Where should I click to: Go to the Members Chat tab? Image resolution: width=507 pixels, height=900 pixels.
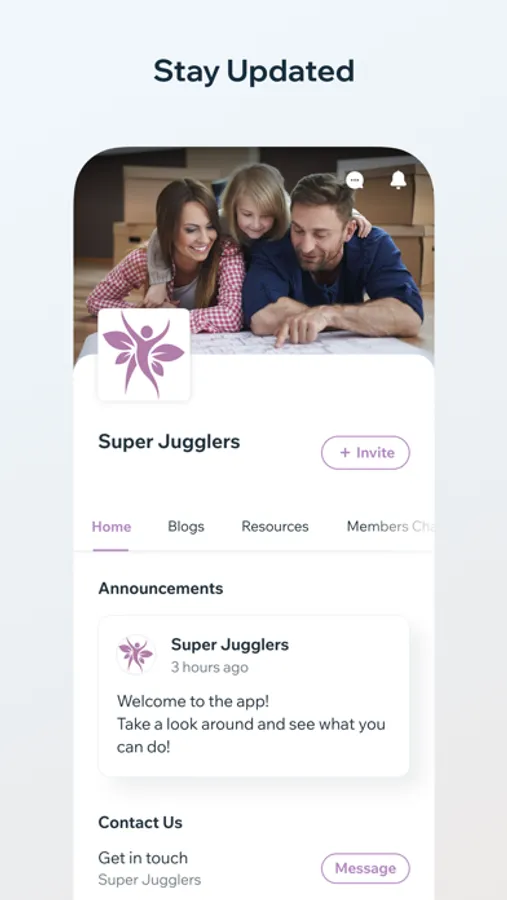tap(389, 526)
